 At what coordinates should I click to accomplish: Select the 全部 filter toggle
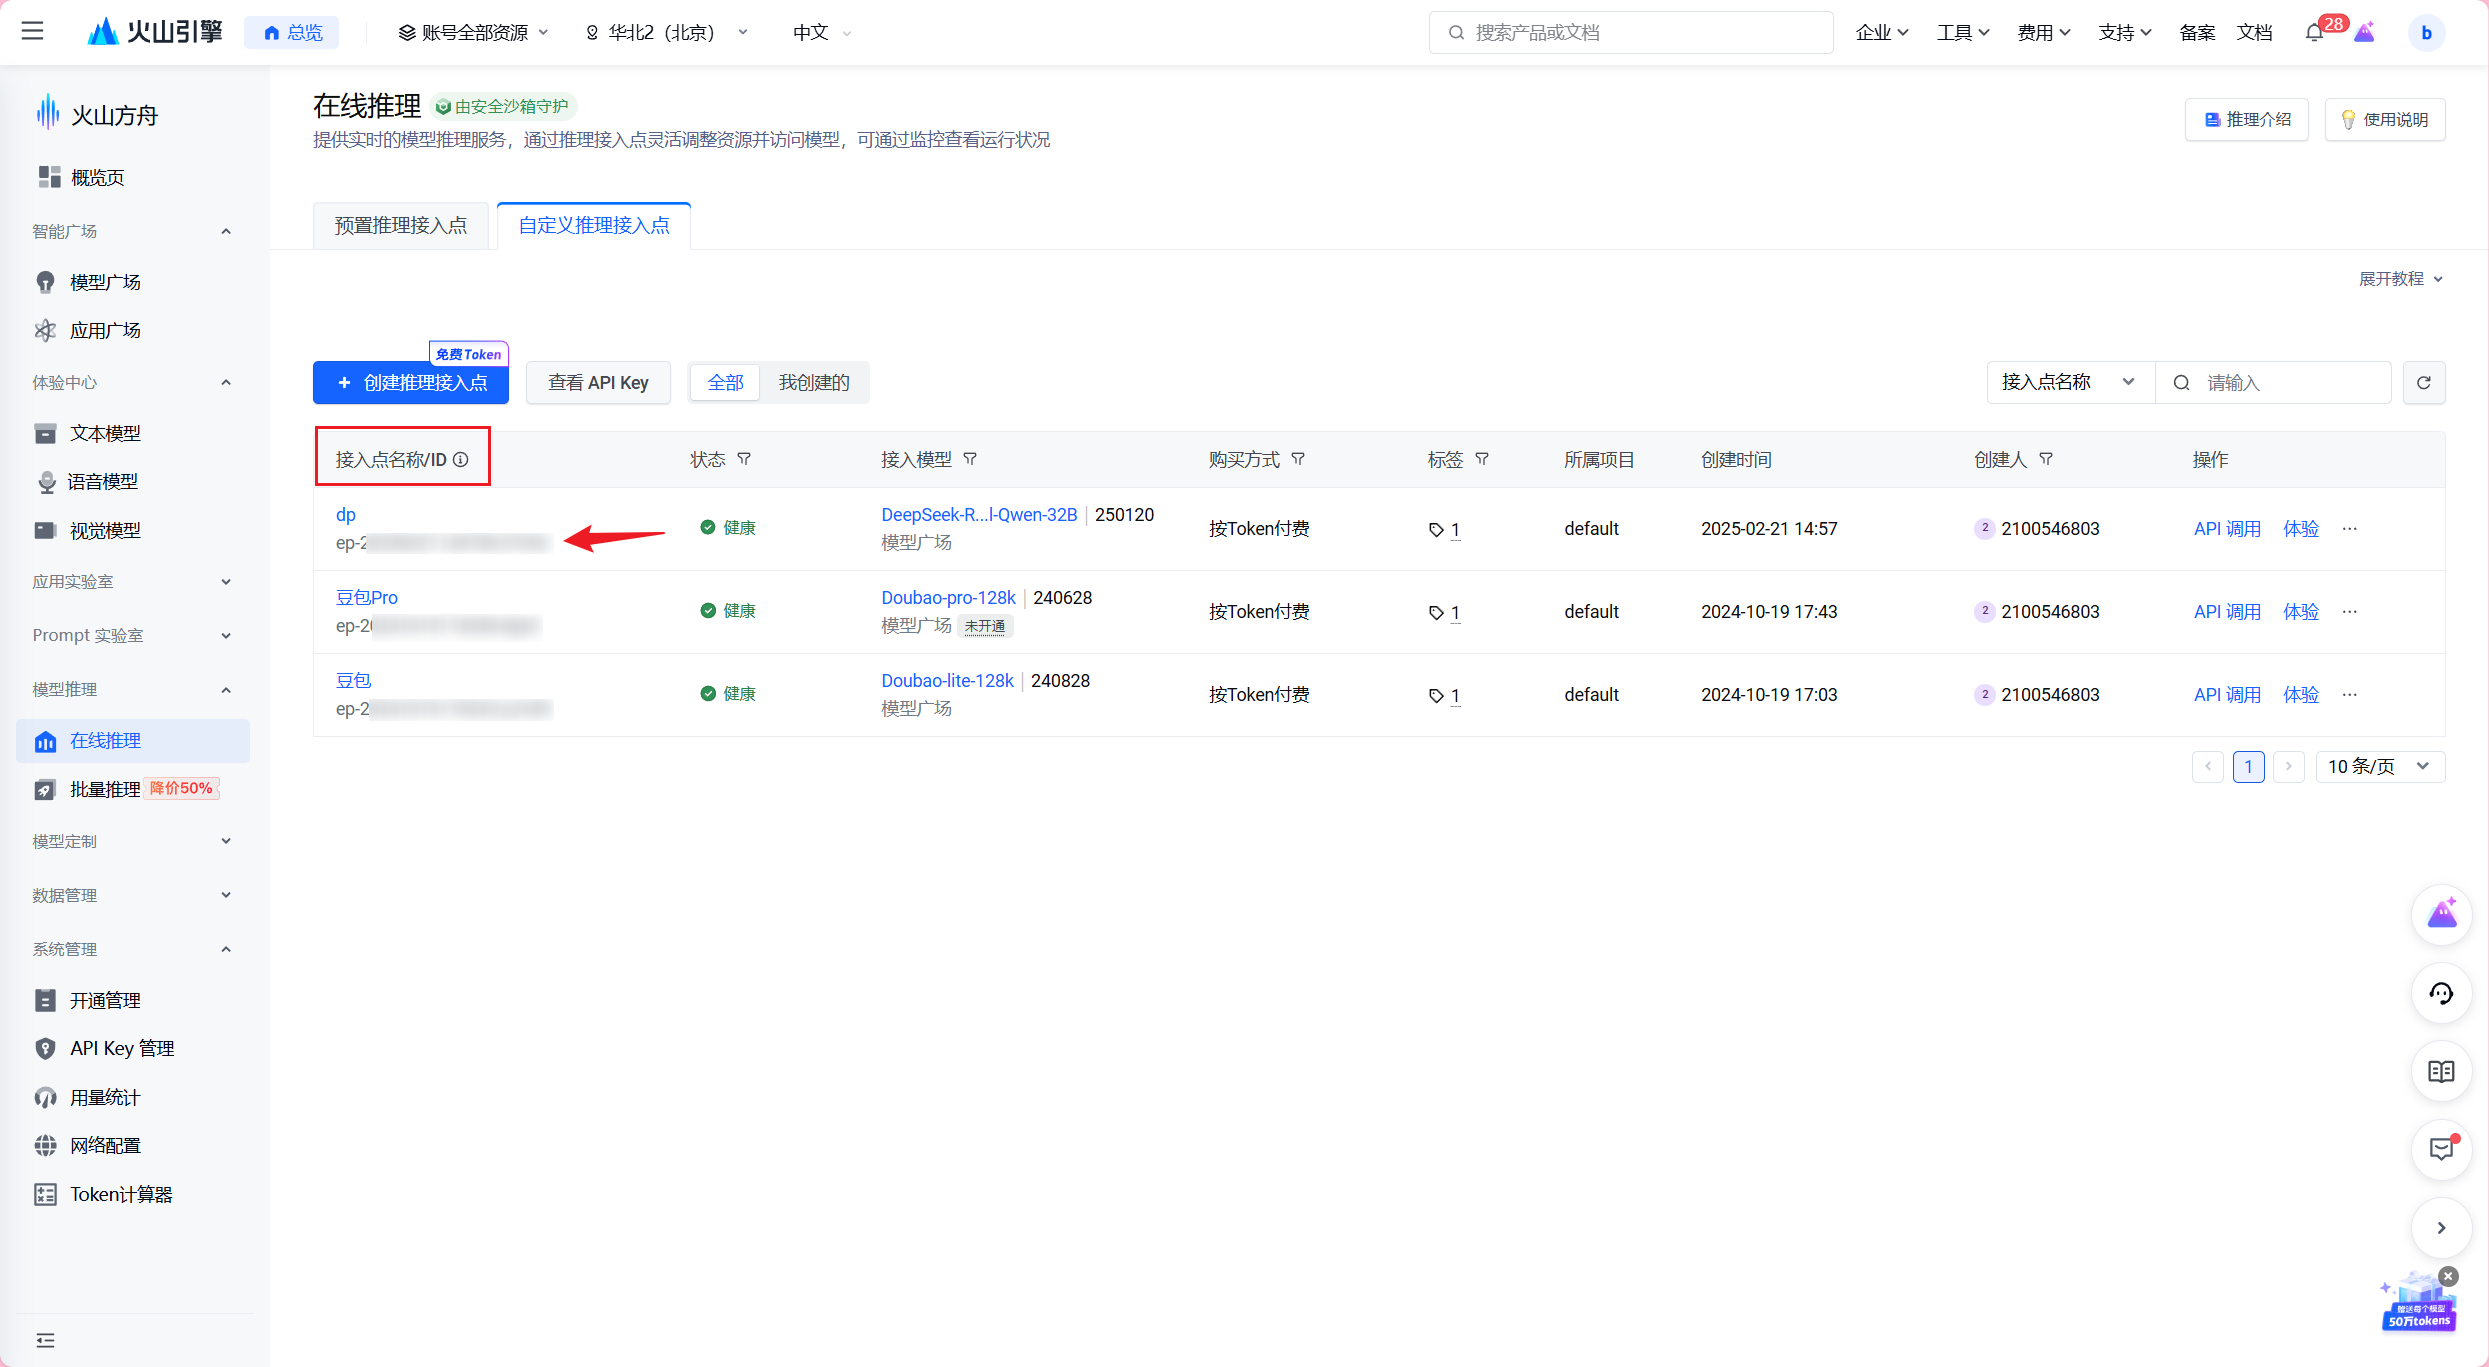(725, 383)
